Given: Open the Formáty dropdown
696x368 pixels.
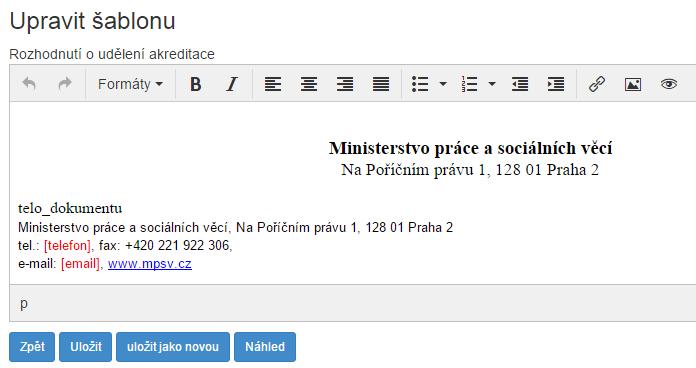Looking at the screenshot, I should (x=130, y=83).
